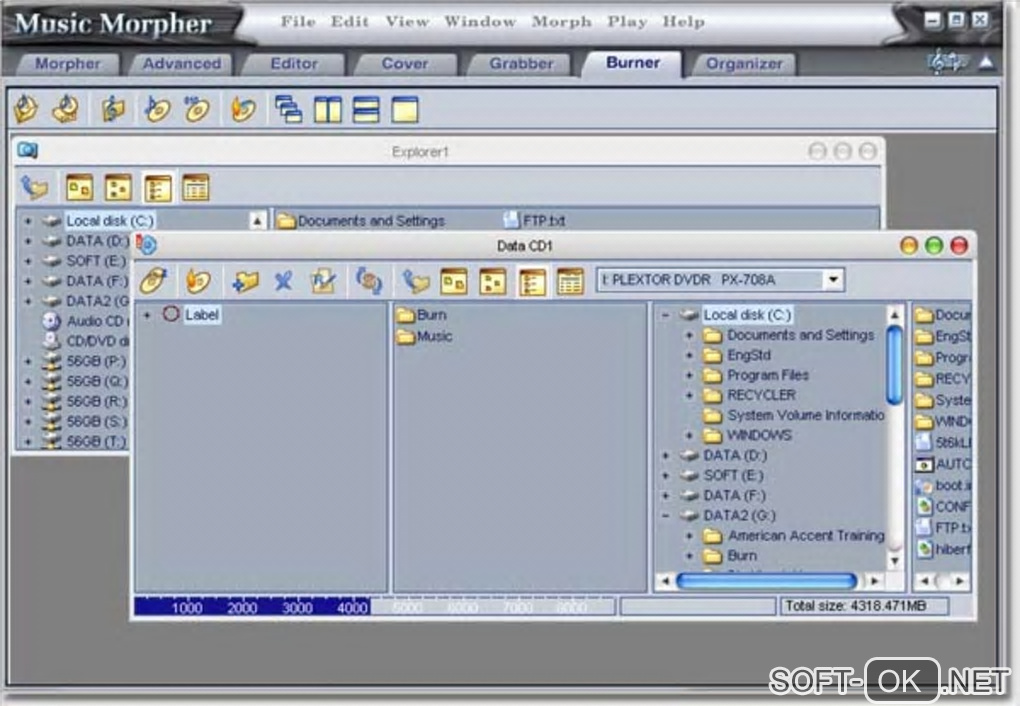Select the Burn folder in compilation pane
The height and width of the screenshot is (706, 1020).
point(422,315)
